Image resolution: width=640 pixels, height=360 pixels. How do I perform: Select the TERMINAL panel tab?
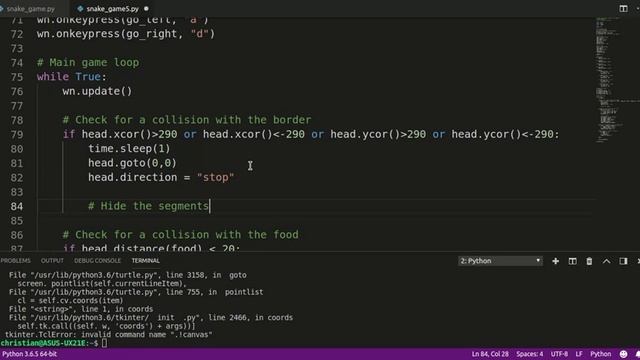(x=145, y=260)
